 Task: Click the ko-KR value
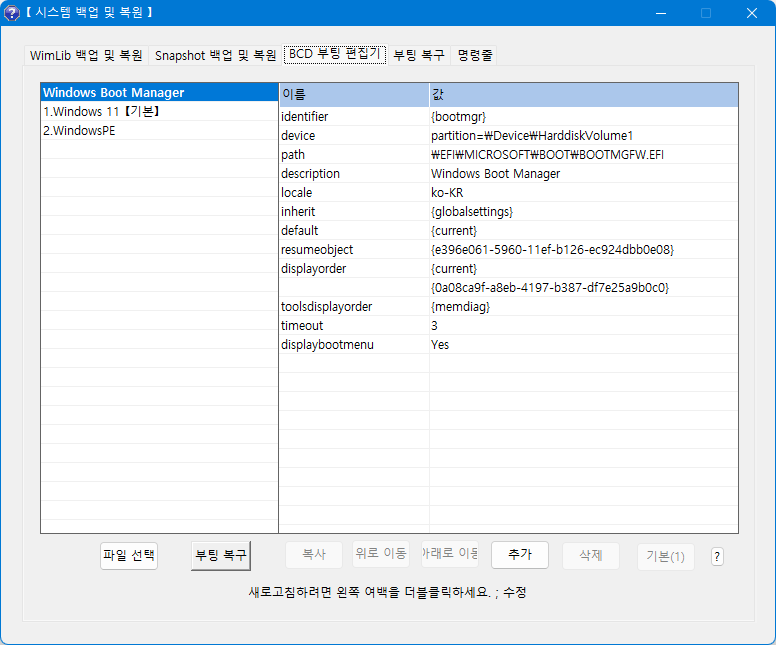447,193
